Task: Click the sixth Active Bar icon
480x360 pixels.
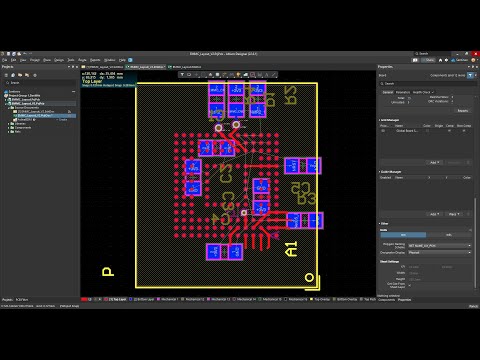Action: [x=217, y=75]
